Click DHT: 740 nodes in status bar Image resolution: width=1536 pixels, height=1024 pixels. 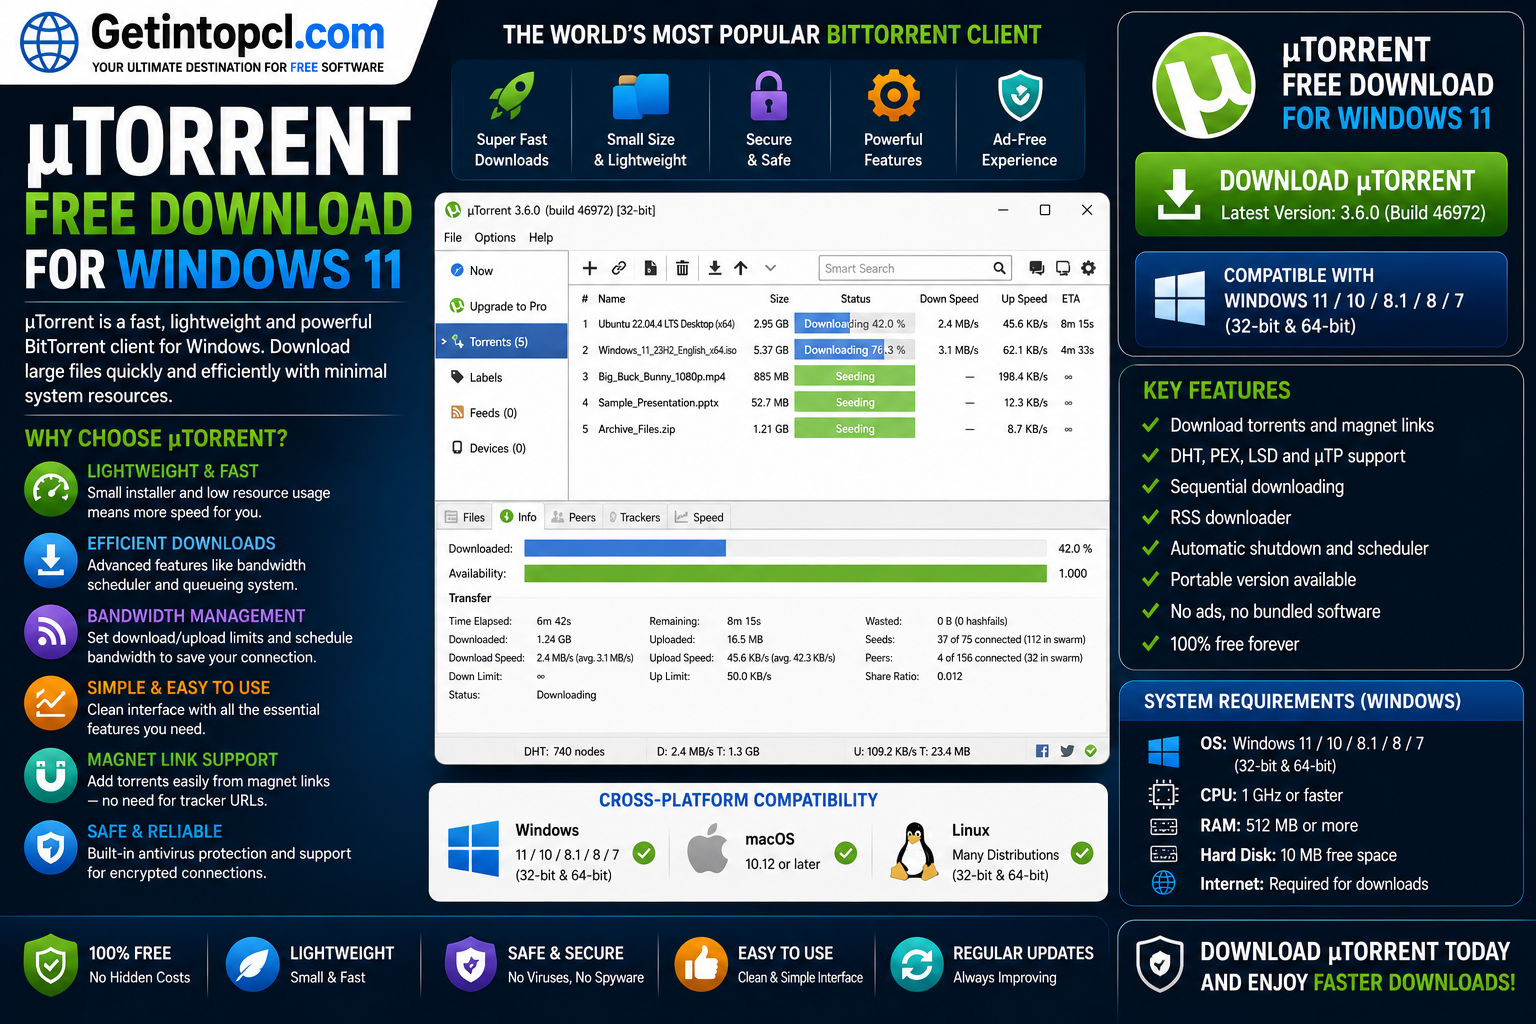564,752
